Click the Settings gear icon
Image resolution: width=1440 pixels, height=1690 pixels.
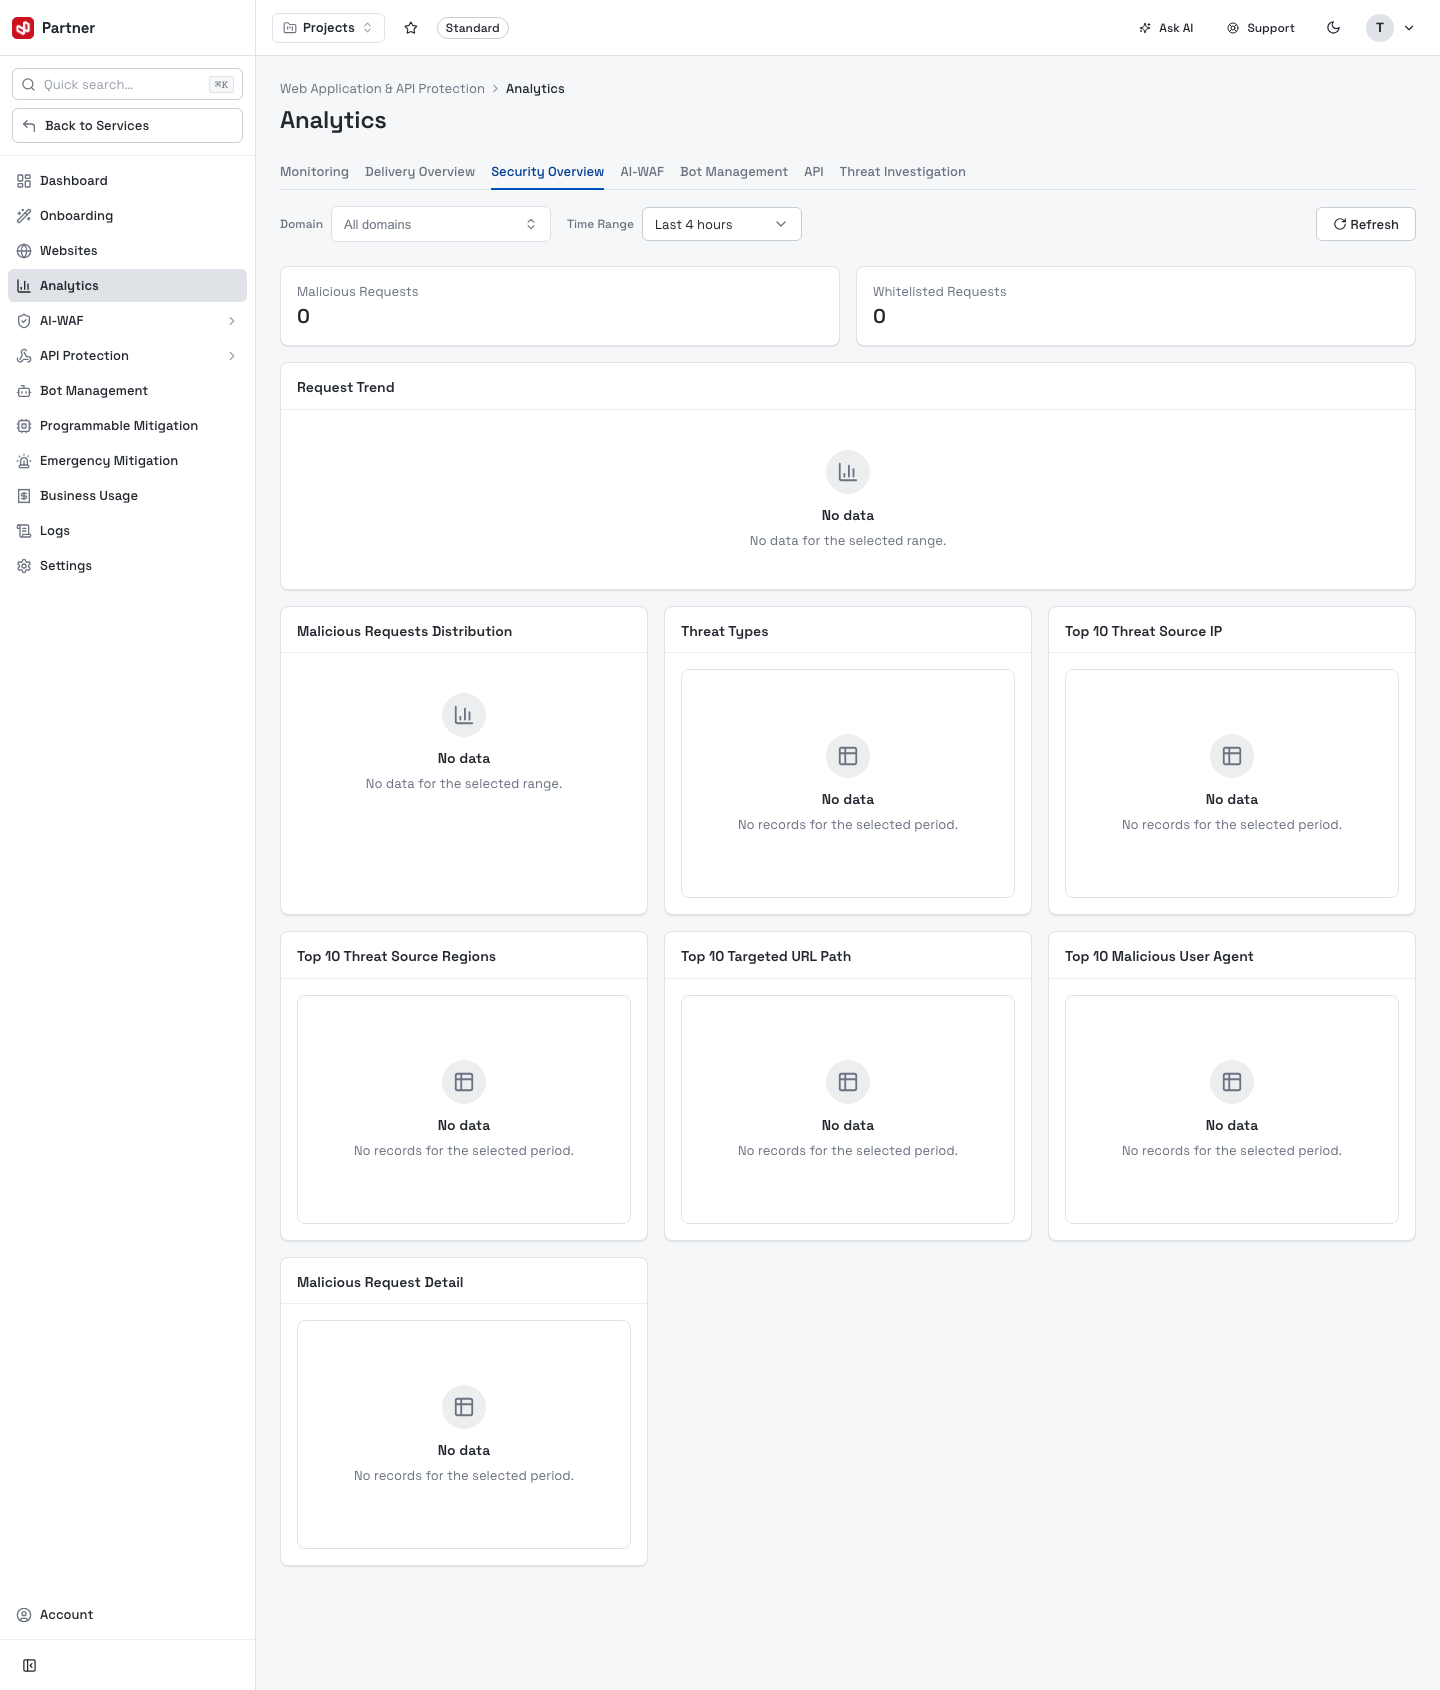tap(24, 566)
